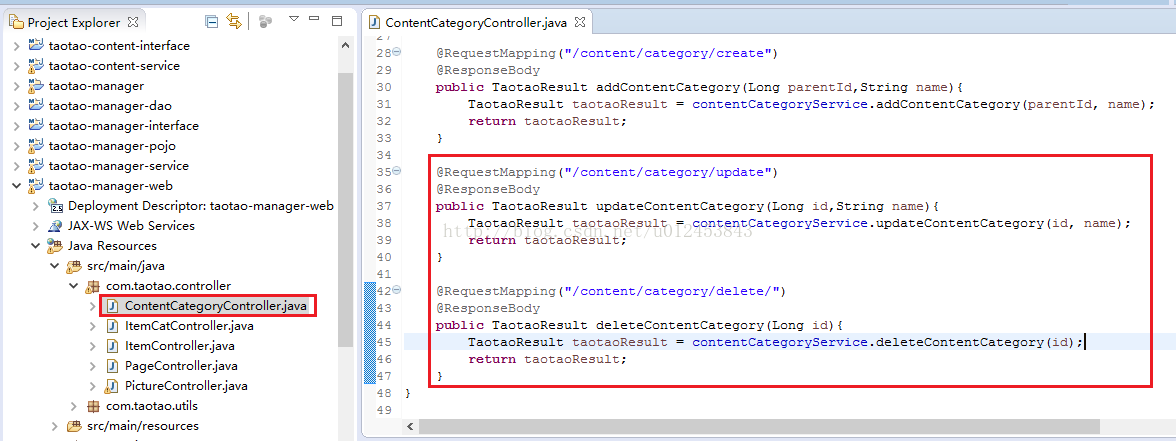Click the Project Explorer folder icon on its tab
1176x441 pixels.
[16, 22]
